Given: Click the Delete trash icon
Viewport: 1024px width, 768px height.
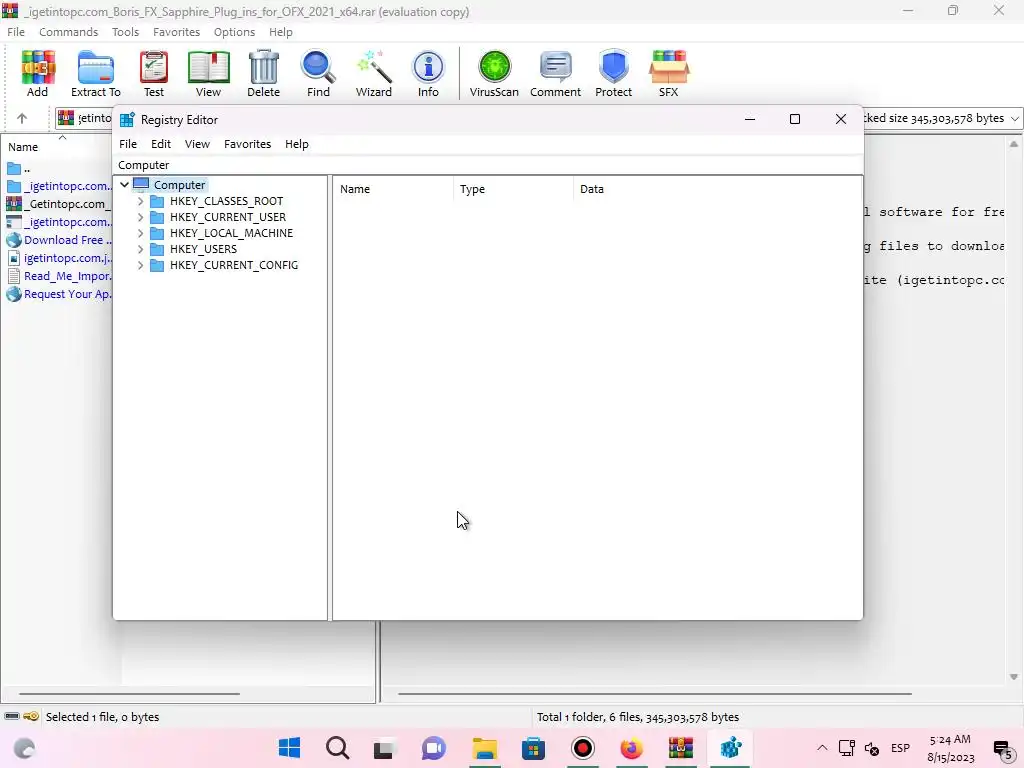Looking at the screenshot, I should [x=263, y=73].
